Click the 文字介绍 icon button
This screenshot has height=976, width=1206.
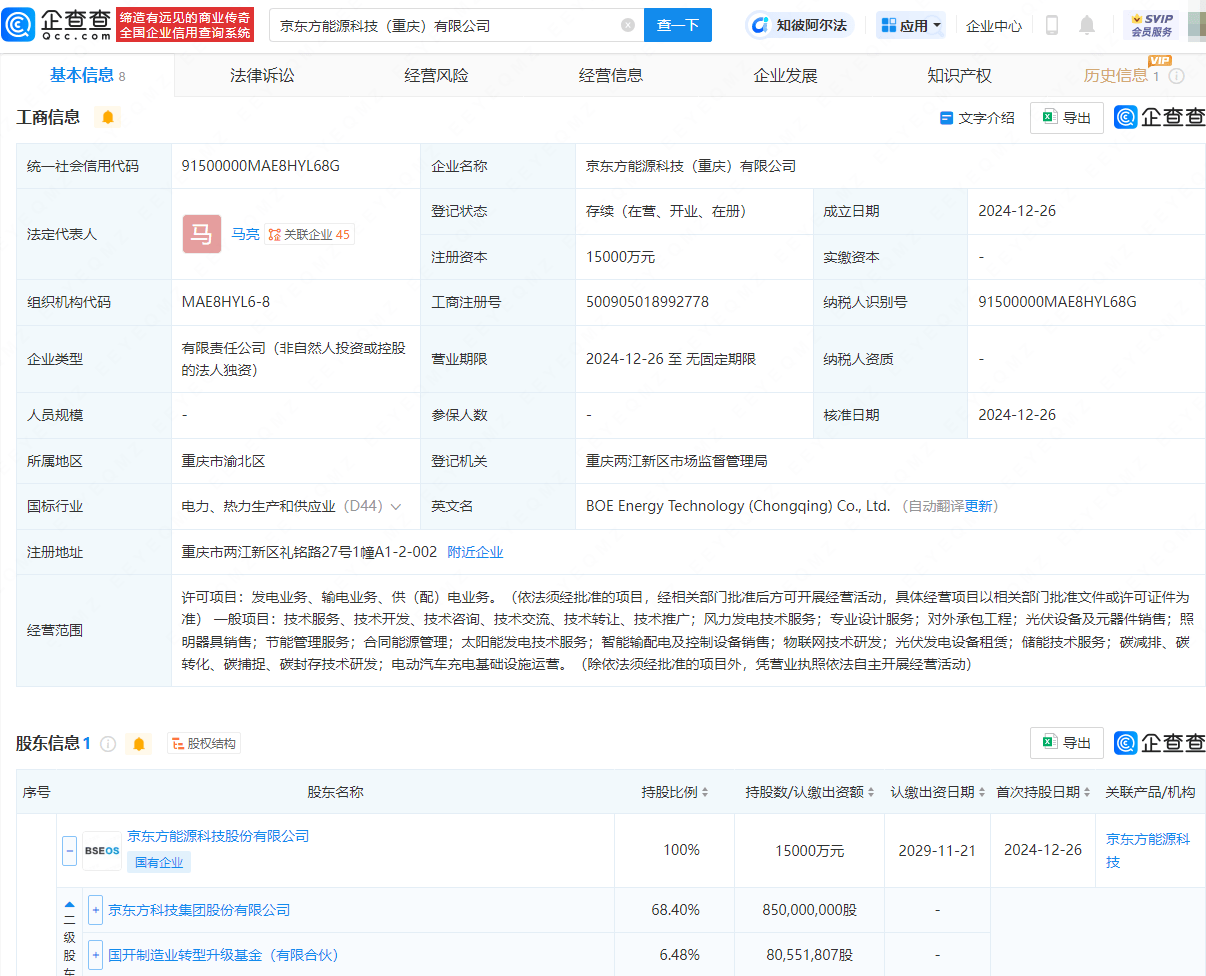(x=977, y=118)
